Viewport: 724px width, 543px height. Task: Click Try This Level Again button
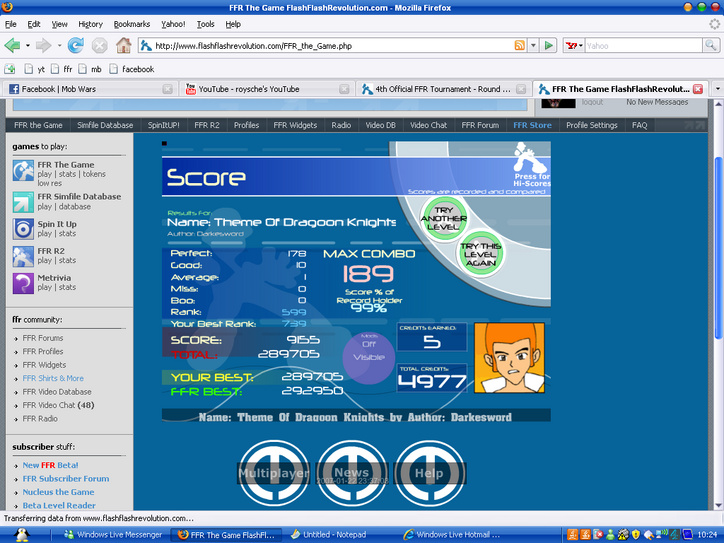(x=480, y=254)
